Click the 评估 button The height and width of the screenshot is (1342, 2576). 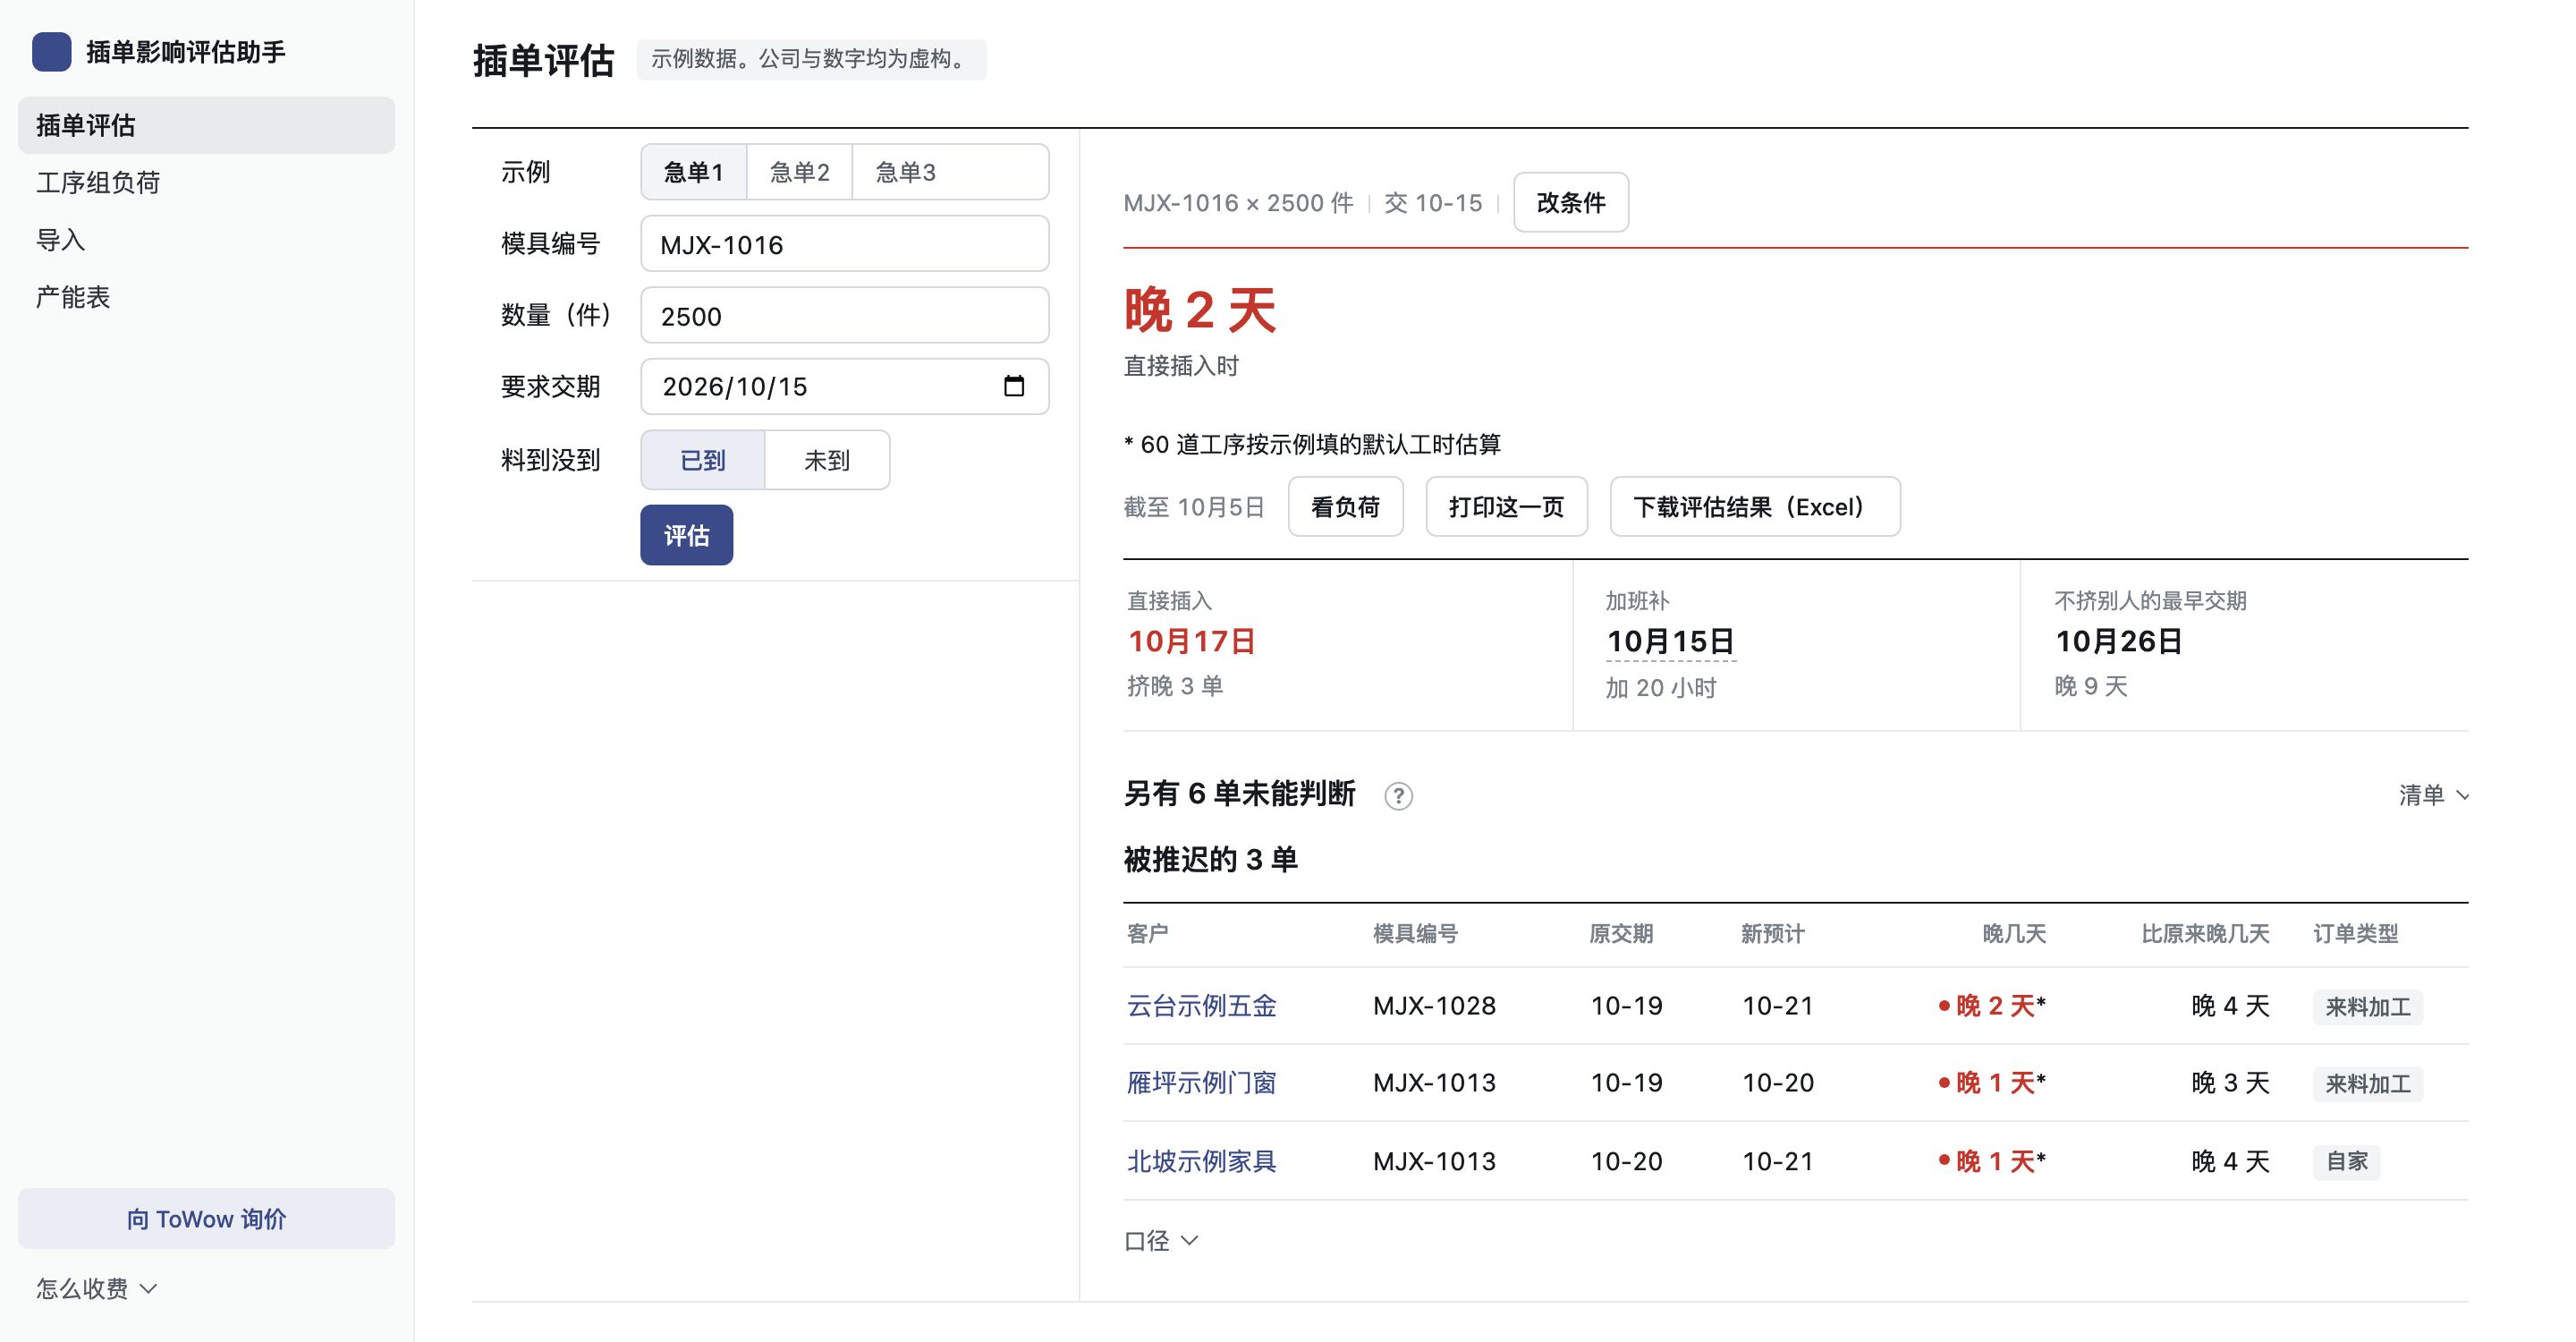pos(687,535)
